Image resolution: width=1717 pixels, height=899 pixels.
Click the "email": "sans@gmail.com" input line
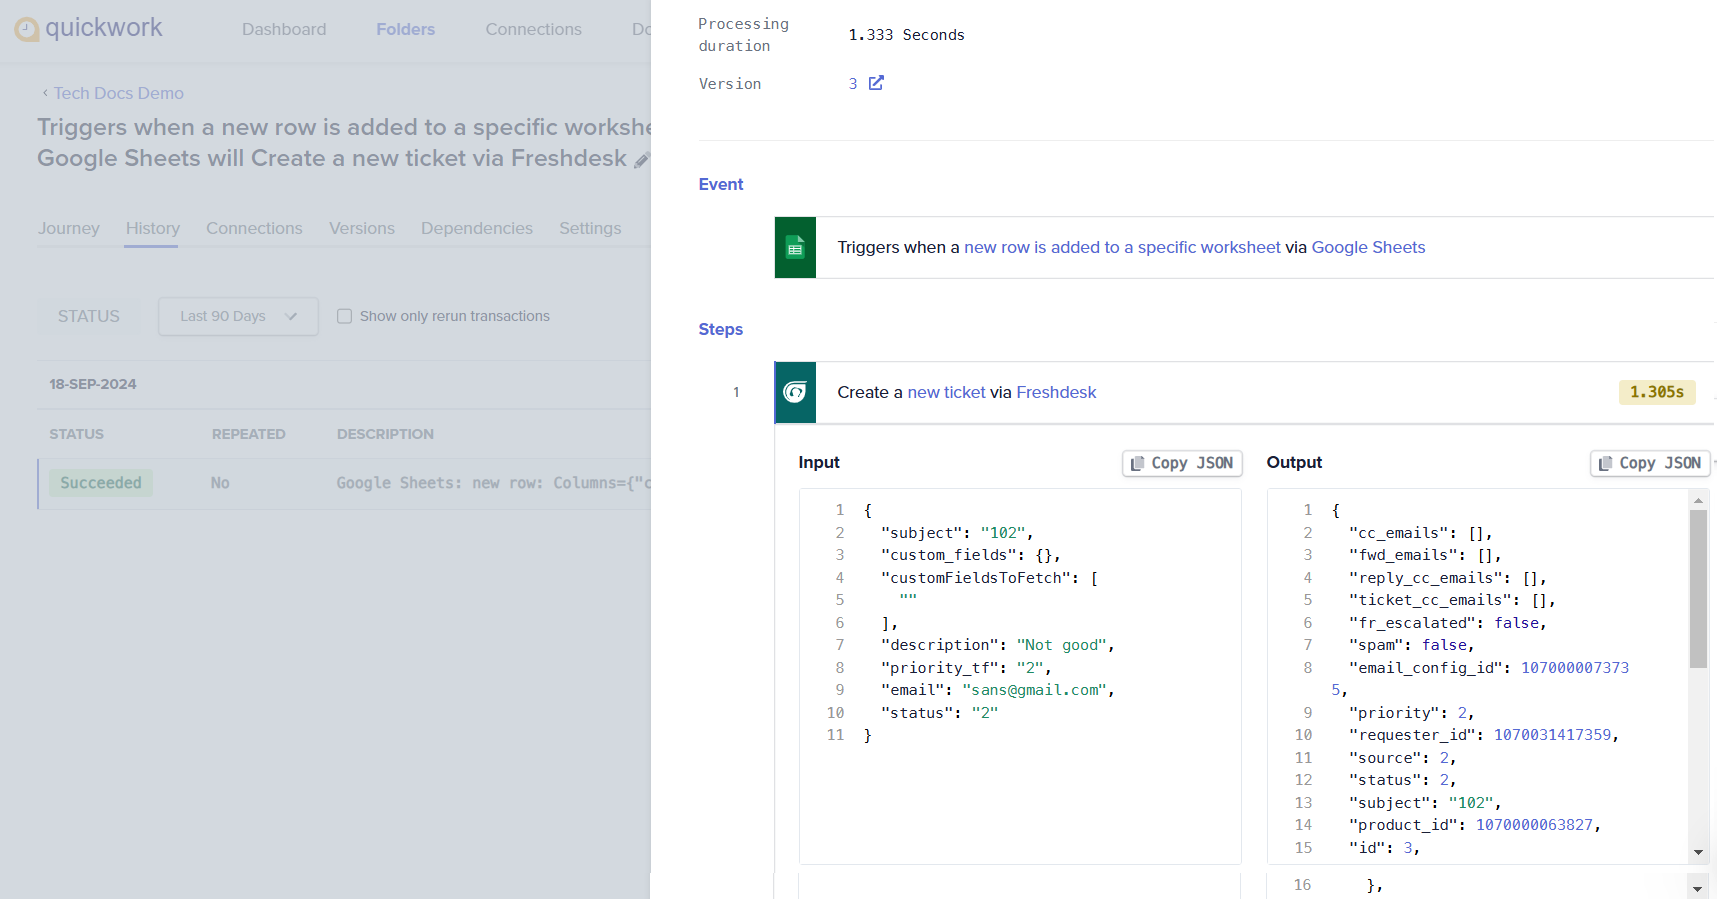tap(997, 690)
